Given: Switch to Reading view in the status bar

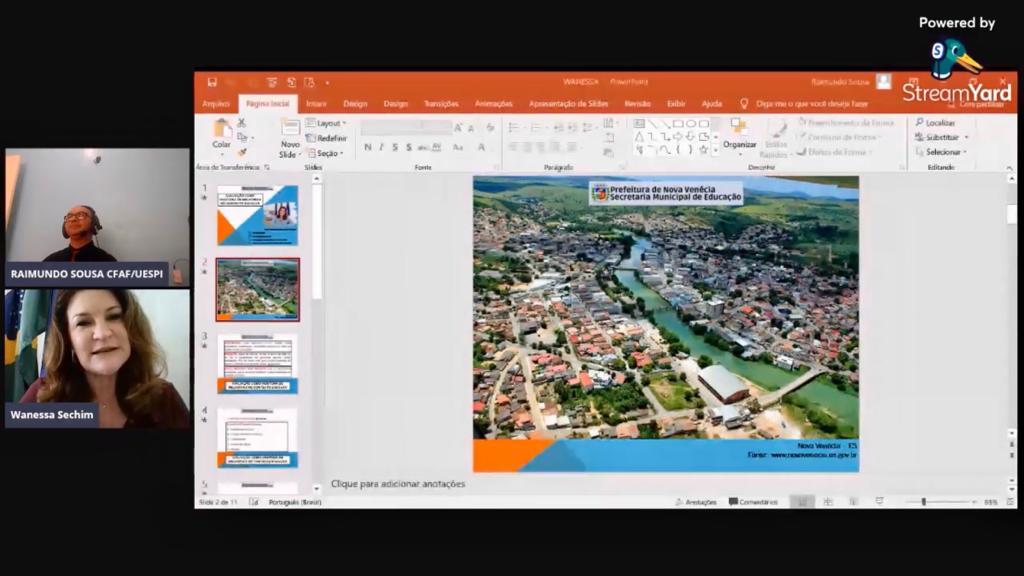Looking at the screenshot, I should pos(854,502).
